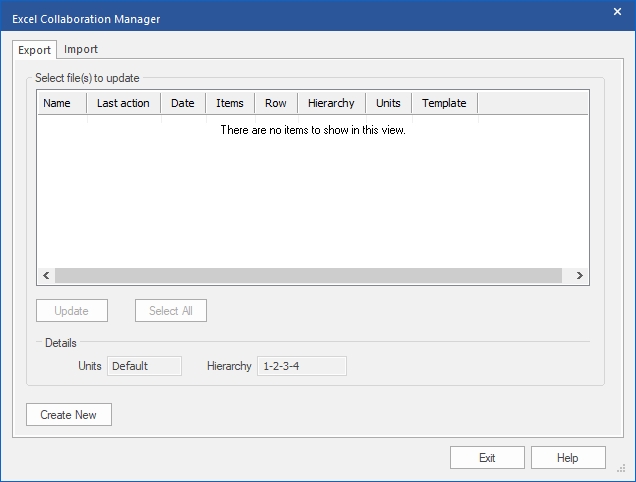Click the Create New button
This screenshot has width=636, height=482.
click(x=69, y=415)
